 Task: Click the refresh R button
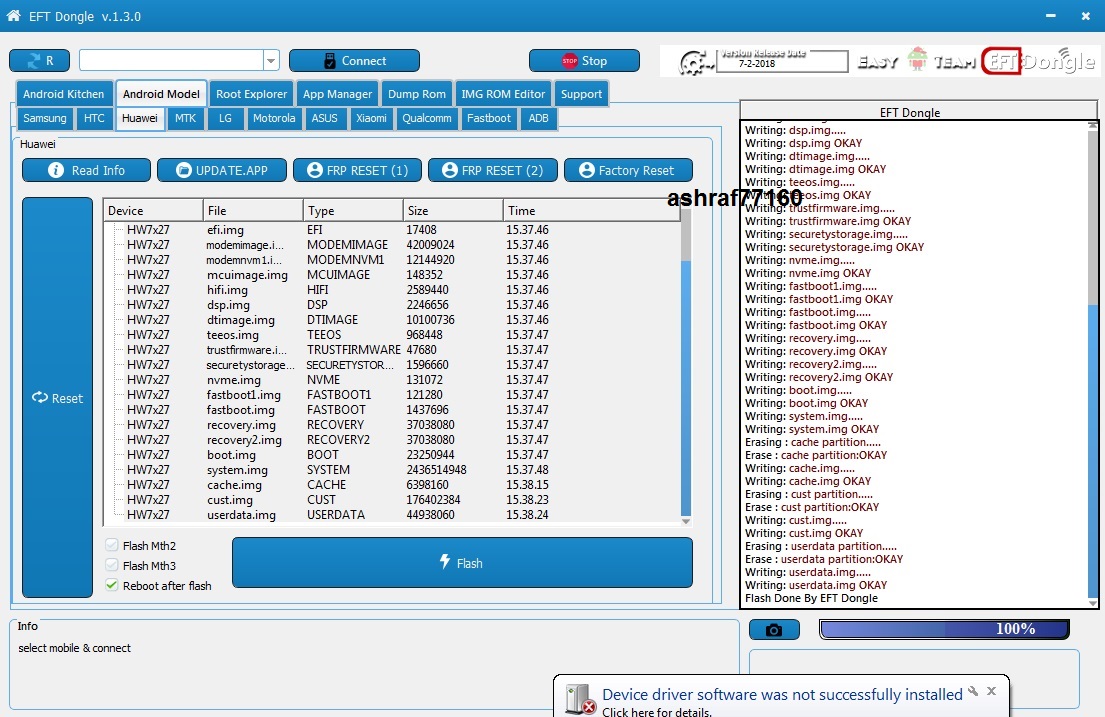[x=39, y=61]
